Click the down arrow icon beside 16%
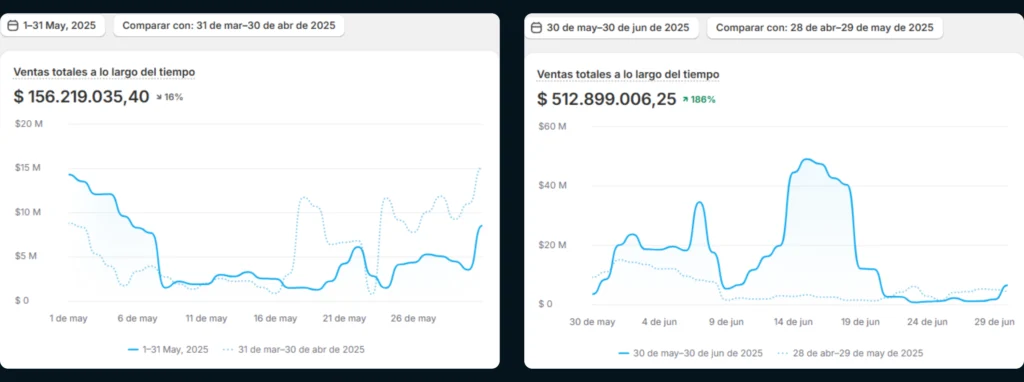Viewport: 1024px width, 382px height. tap(159, 97)
